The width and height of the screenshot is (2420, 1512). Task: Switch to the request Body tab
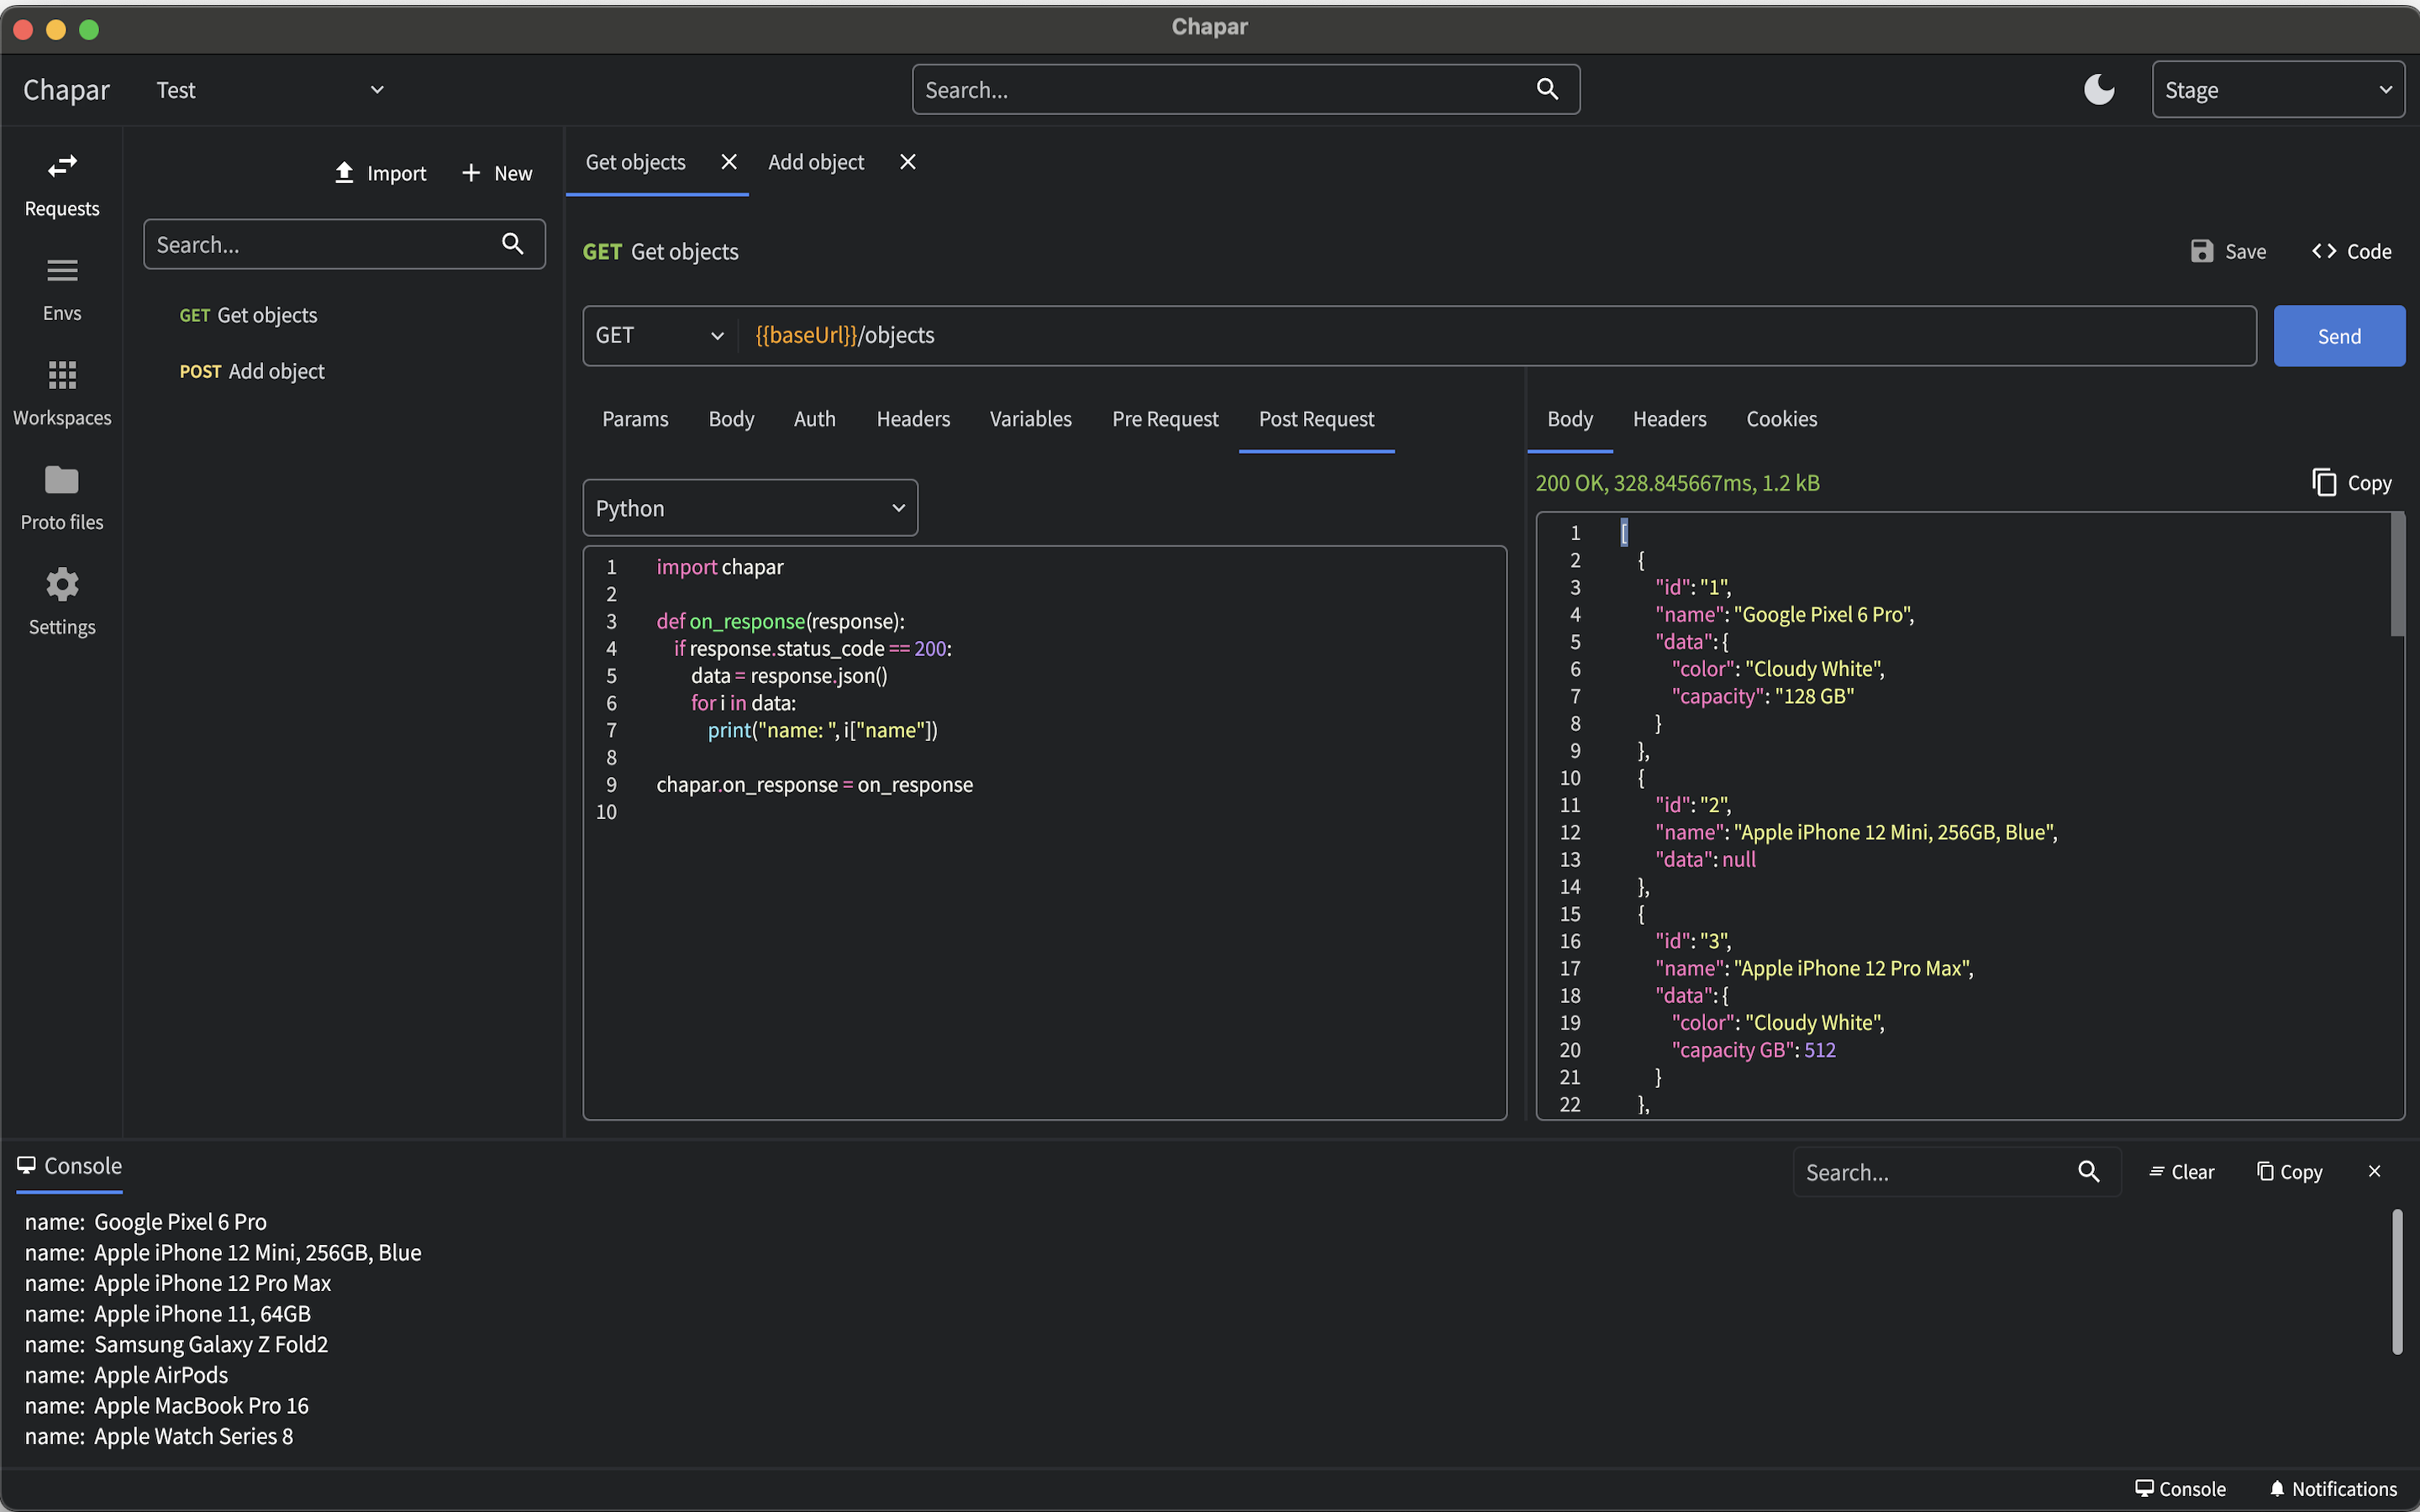pos(731,419)
